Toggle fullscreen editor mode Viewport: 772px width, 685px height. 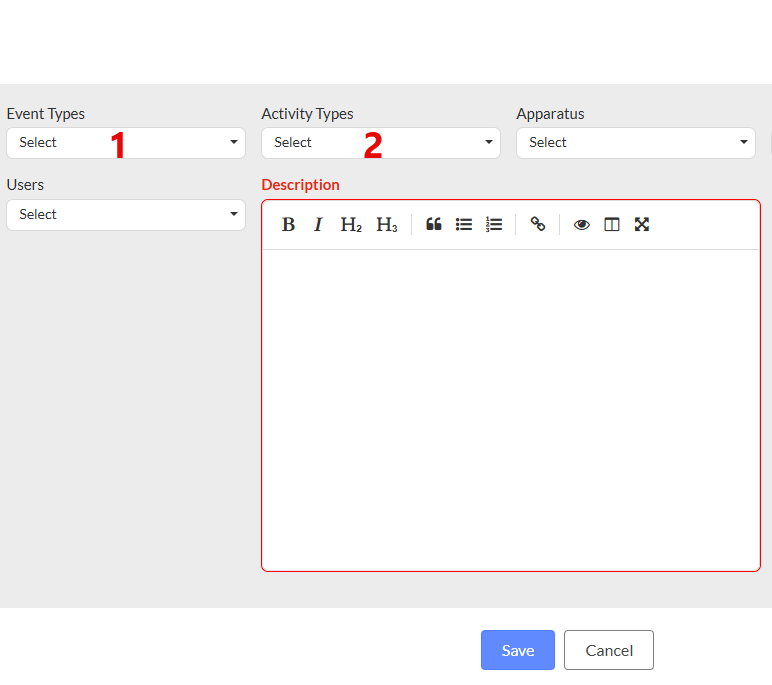pyautogui.click(x=642, y=225)
